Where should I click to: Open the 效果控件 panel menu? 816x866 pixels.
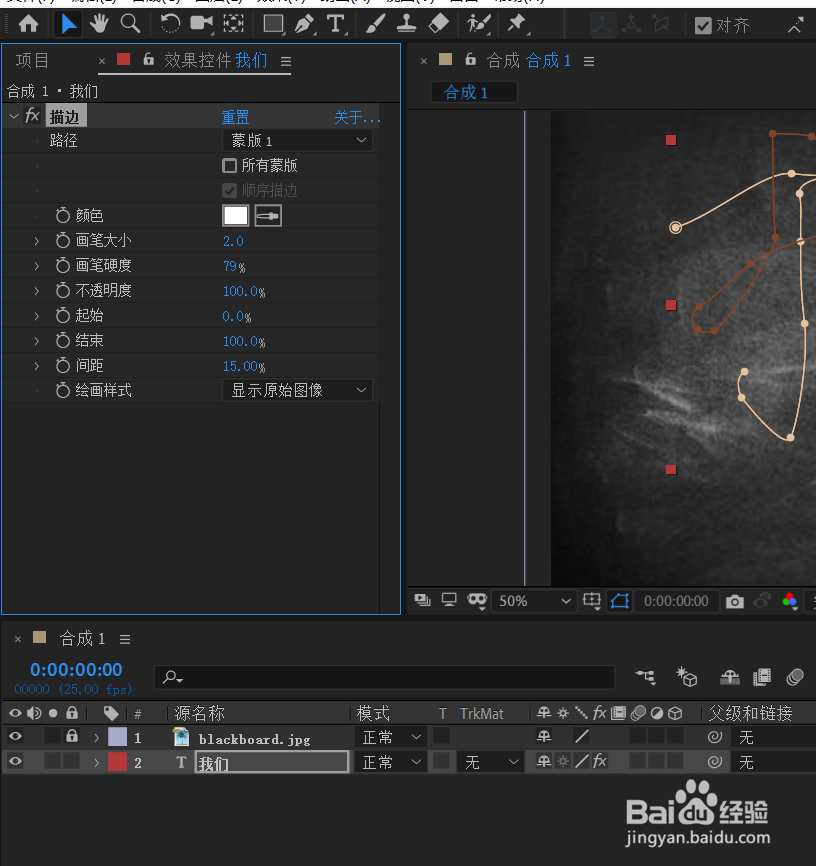coord(286,61)
